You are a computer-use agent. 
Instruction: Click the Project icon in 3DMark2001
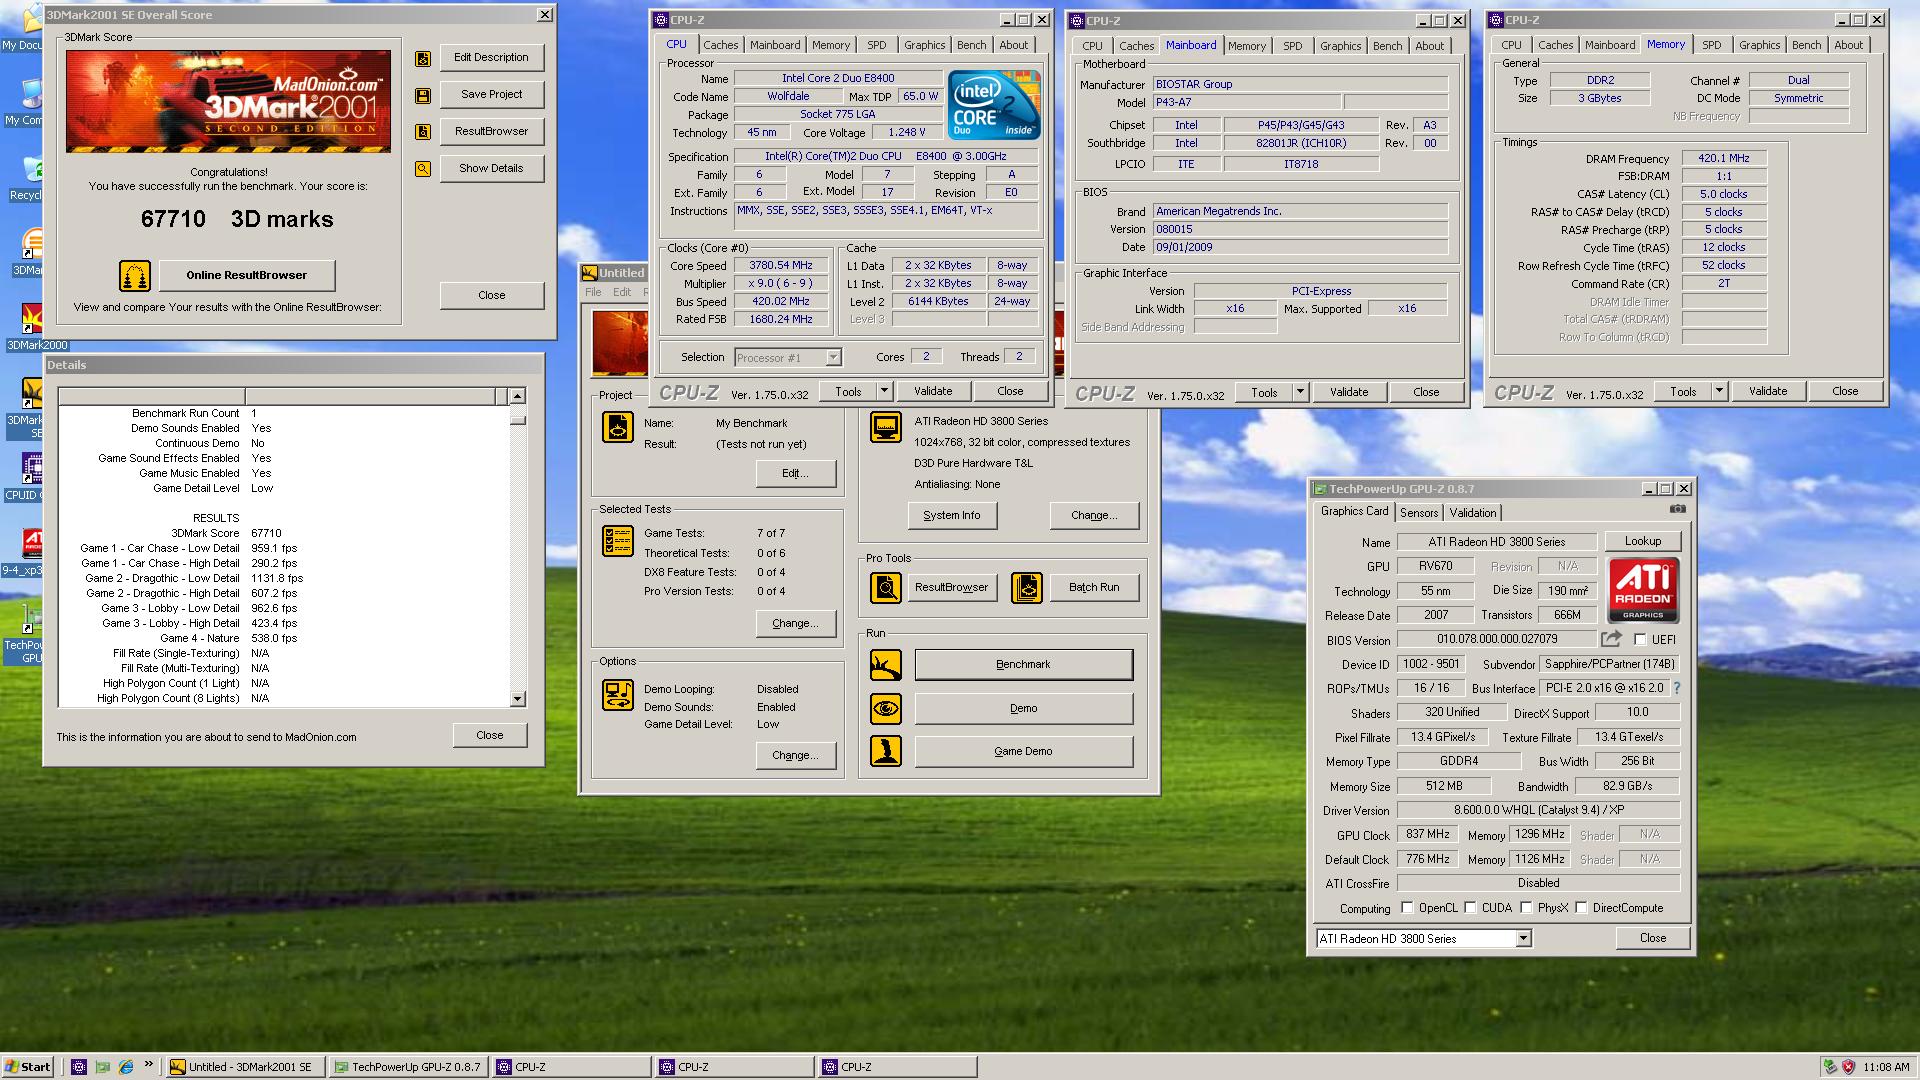click(617, 427)
